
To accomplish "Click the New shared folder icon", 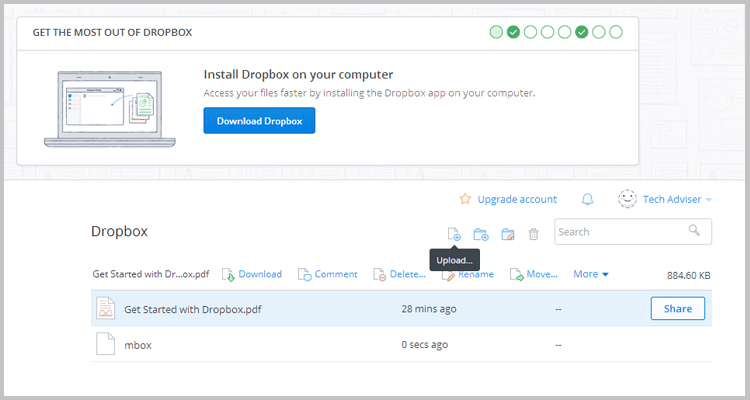I will (x=507, y=234).
